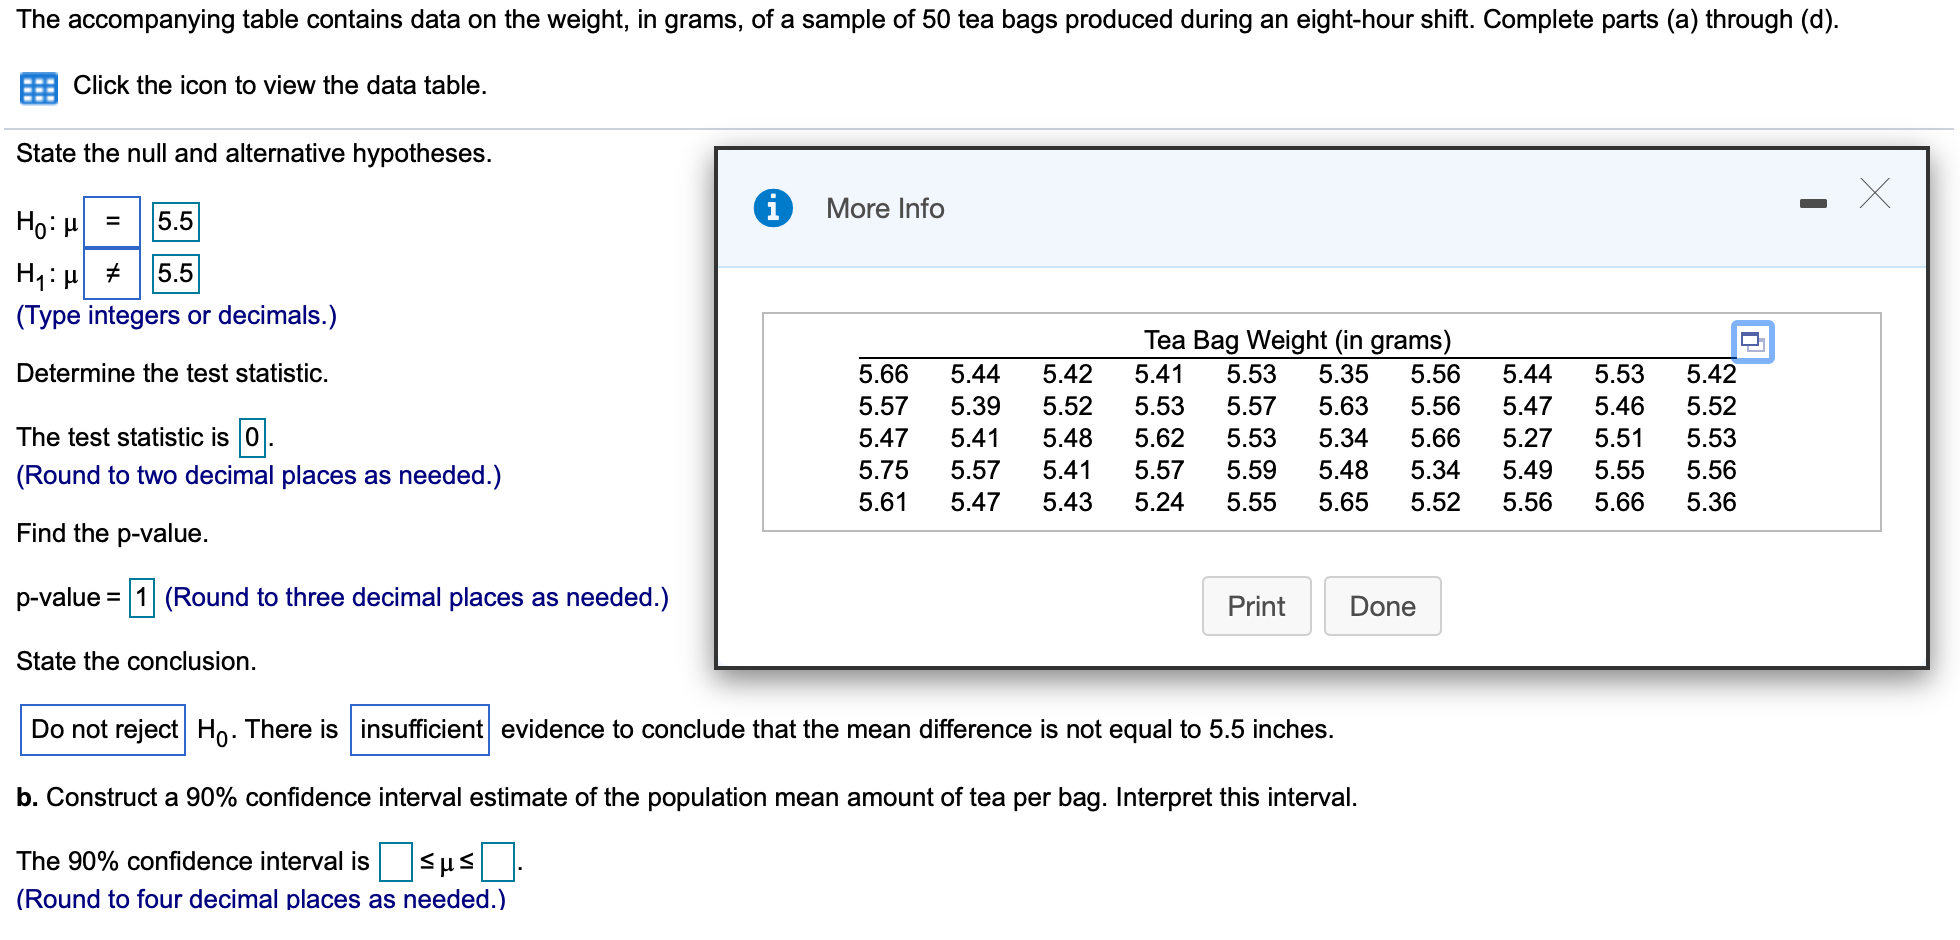The height and width of the screenshot is (940, 1960).
Task: Open the "insufficient" evidence dropdown
Action: pyautogui.click(x=419, y=729)
